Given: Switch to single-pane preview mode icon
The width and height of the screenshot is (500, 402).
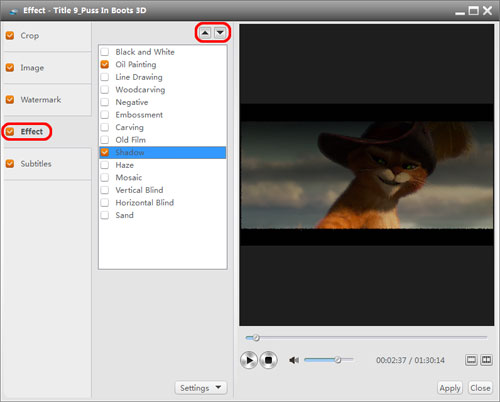Looking at the screenshot, I should coord(471,360).
